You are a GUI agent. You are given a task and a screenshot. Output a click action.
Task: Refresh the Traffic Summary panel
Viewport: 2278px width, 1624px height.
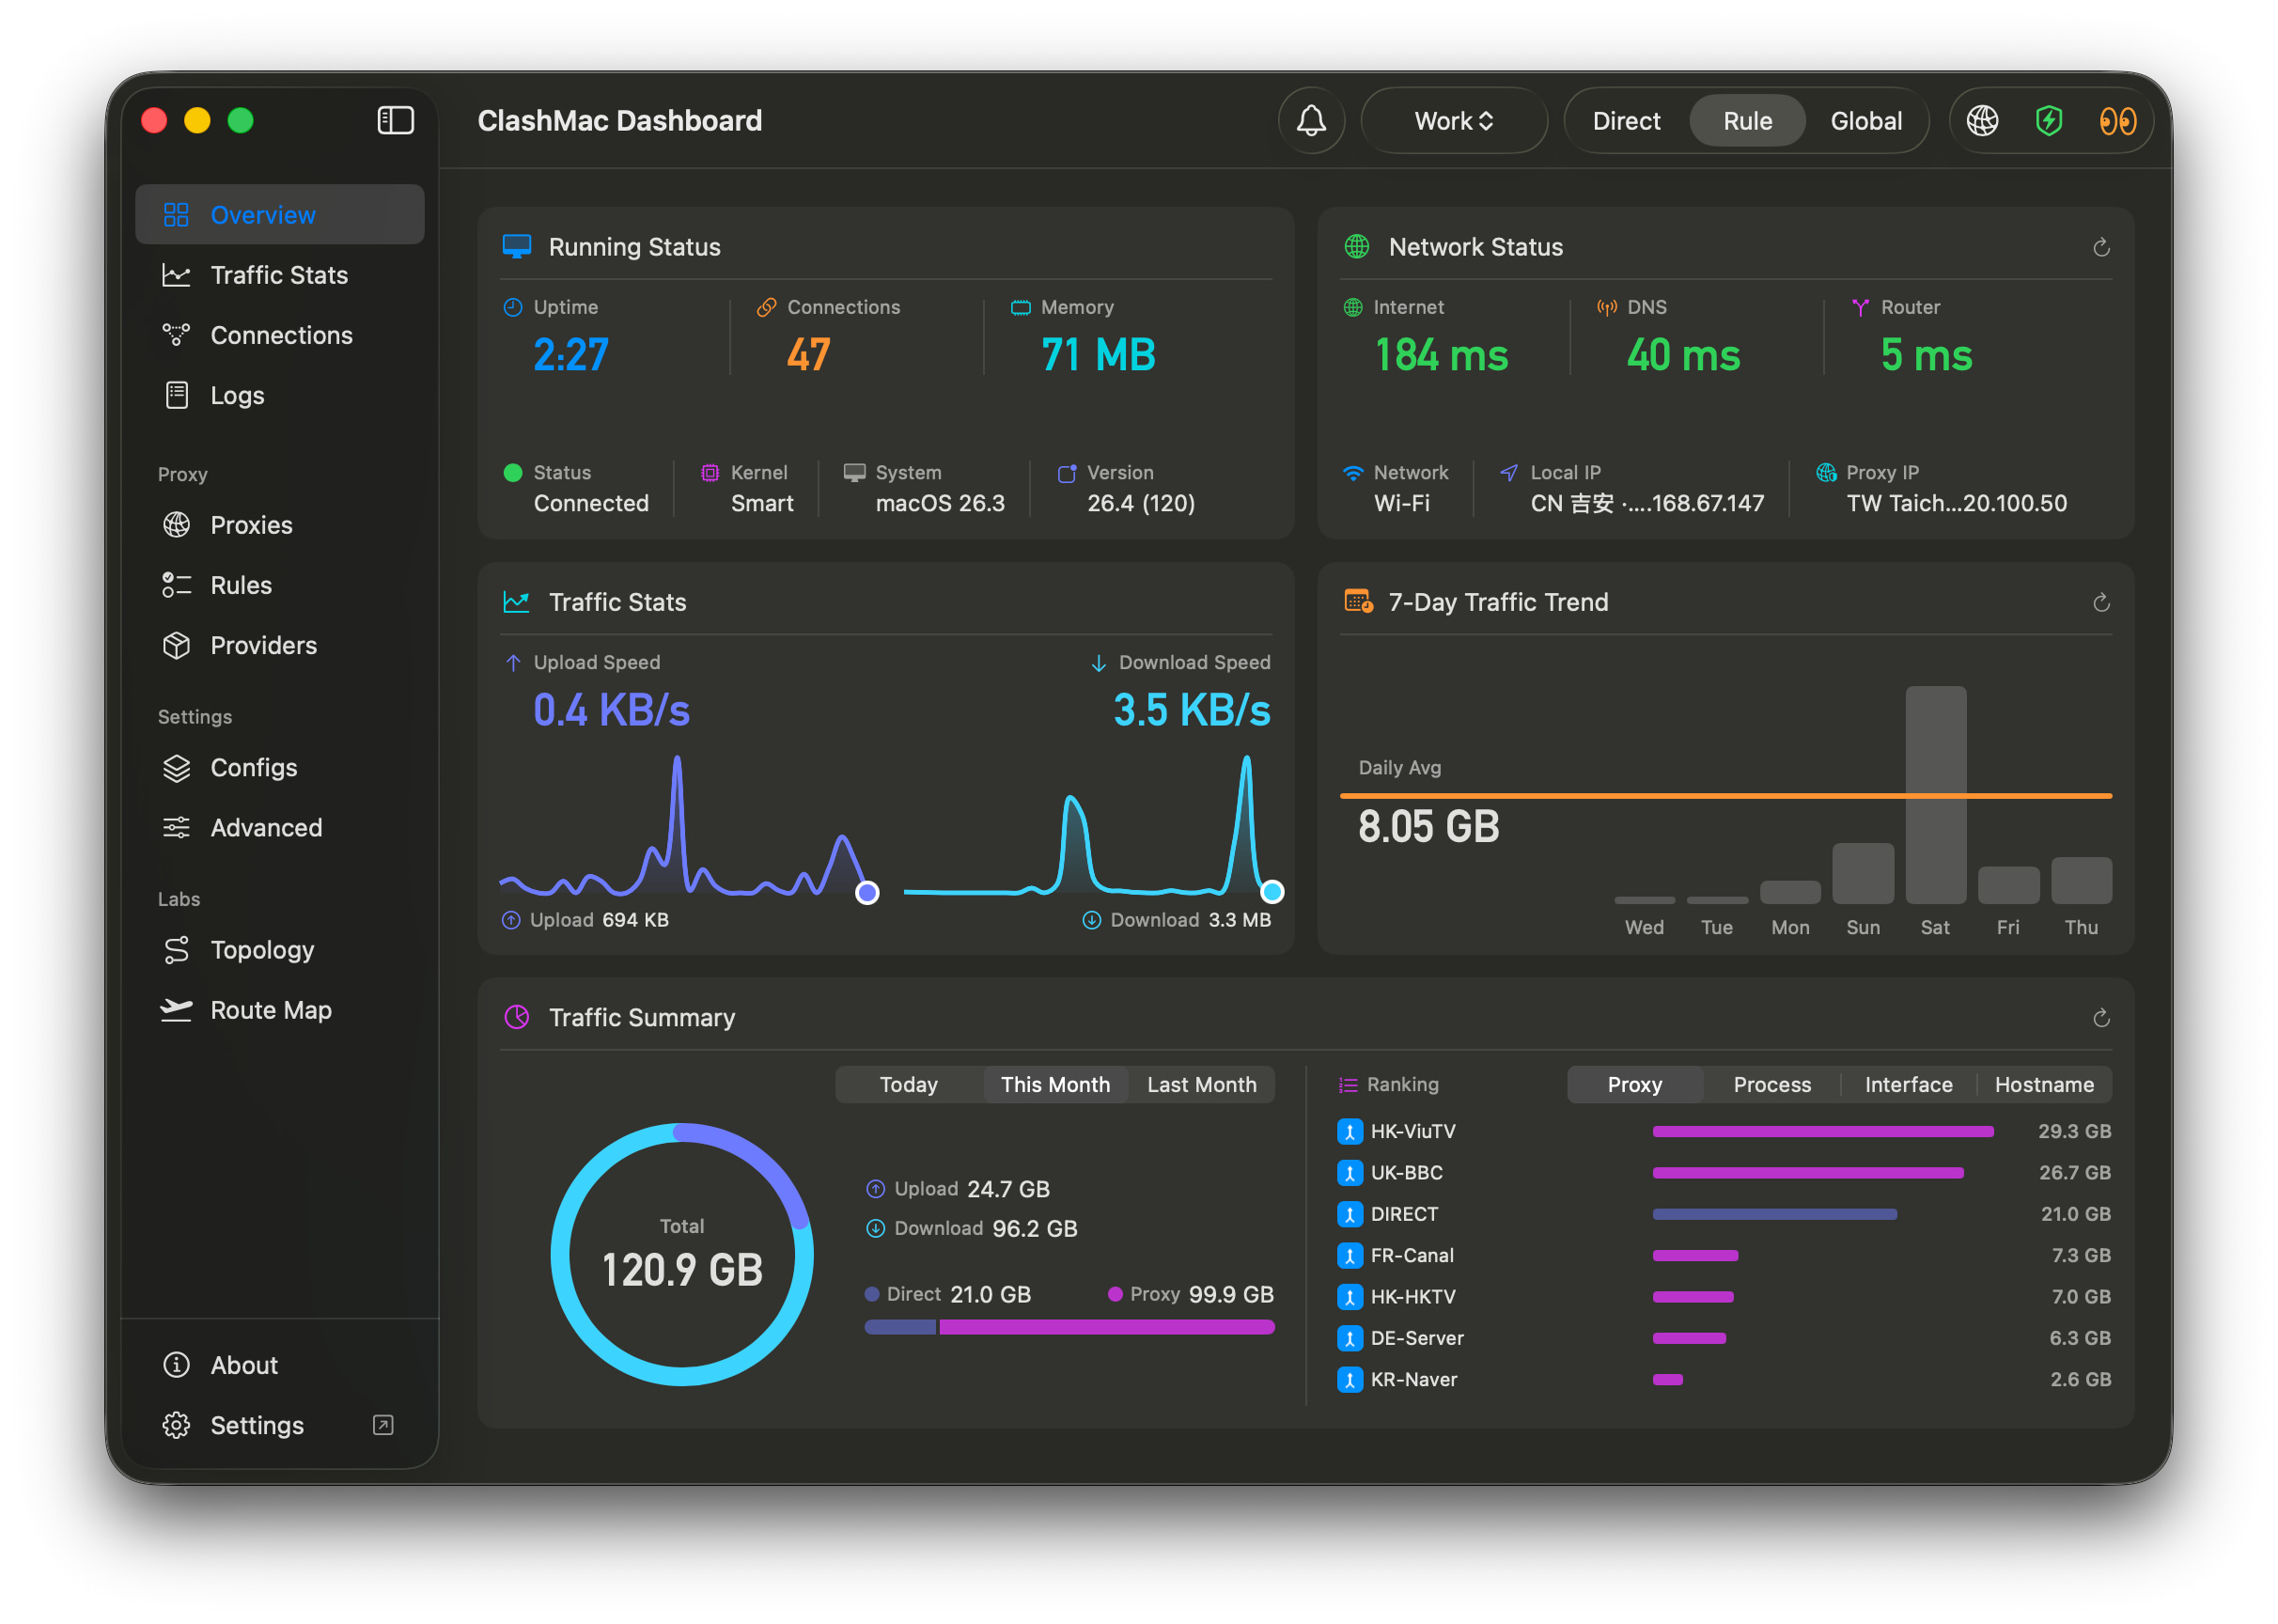tap(2101, 1018)
